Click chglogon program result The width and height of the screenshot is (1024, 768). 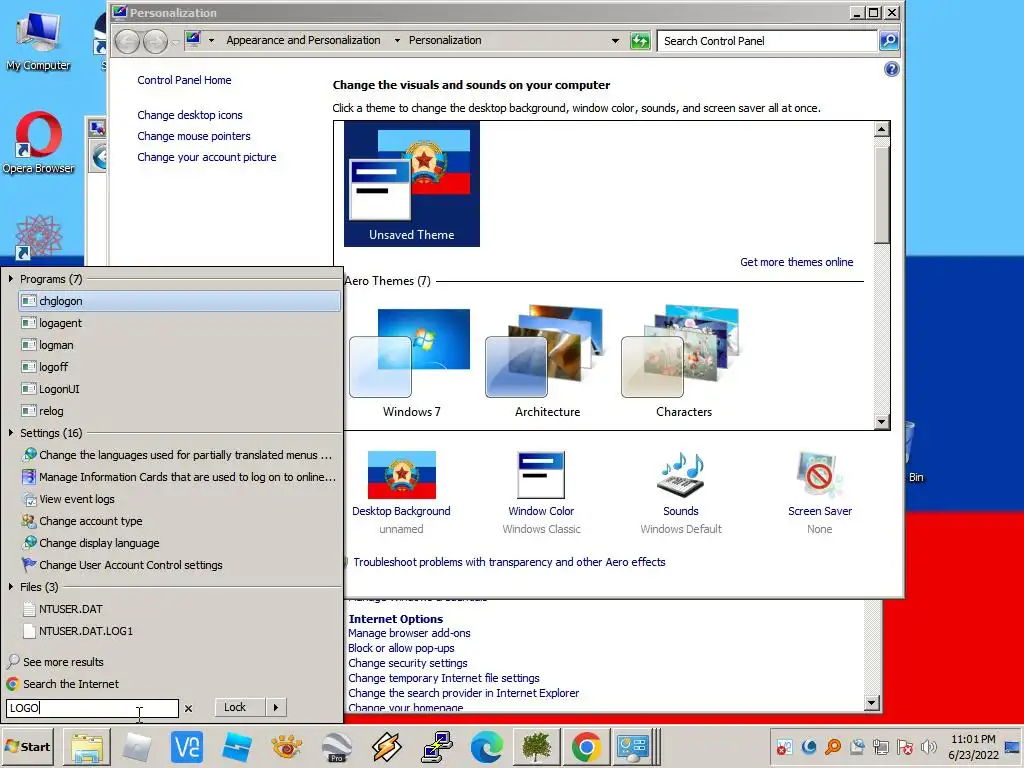180,301
